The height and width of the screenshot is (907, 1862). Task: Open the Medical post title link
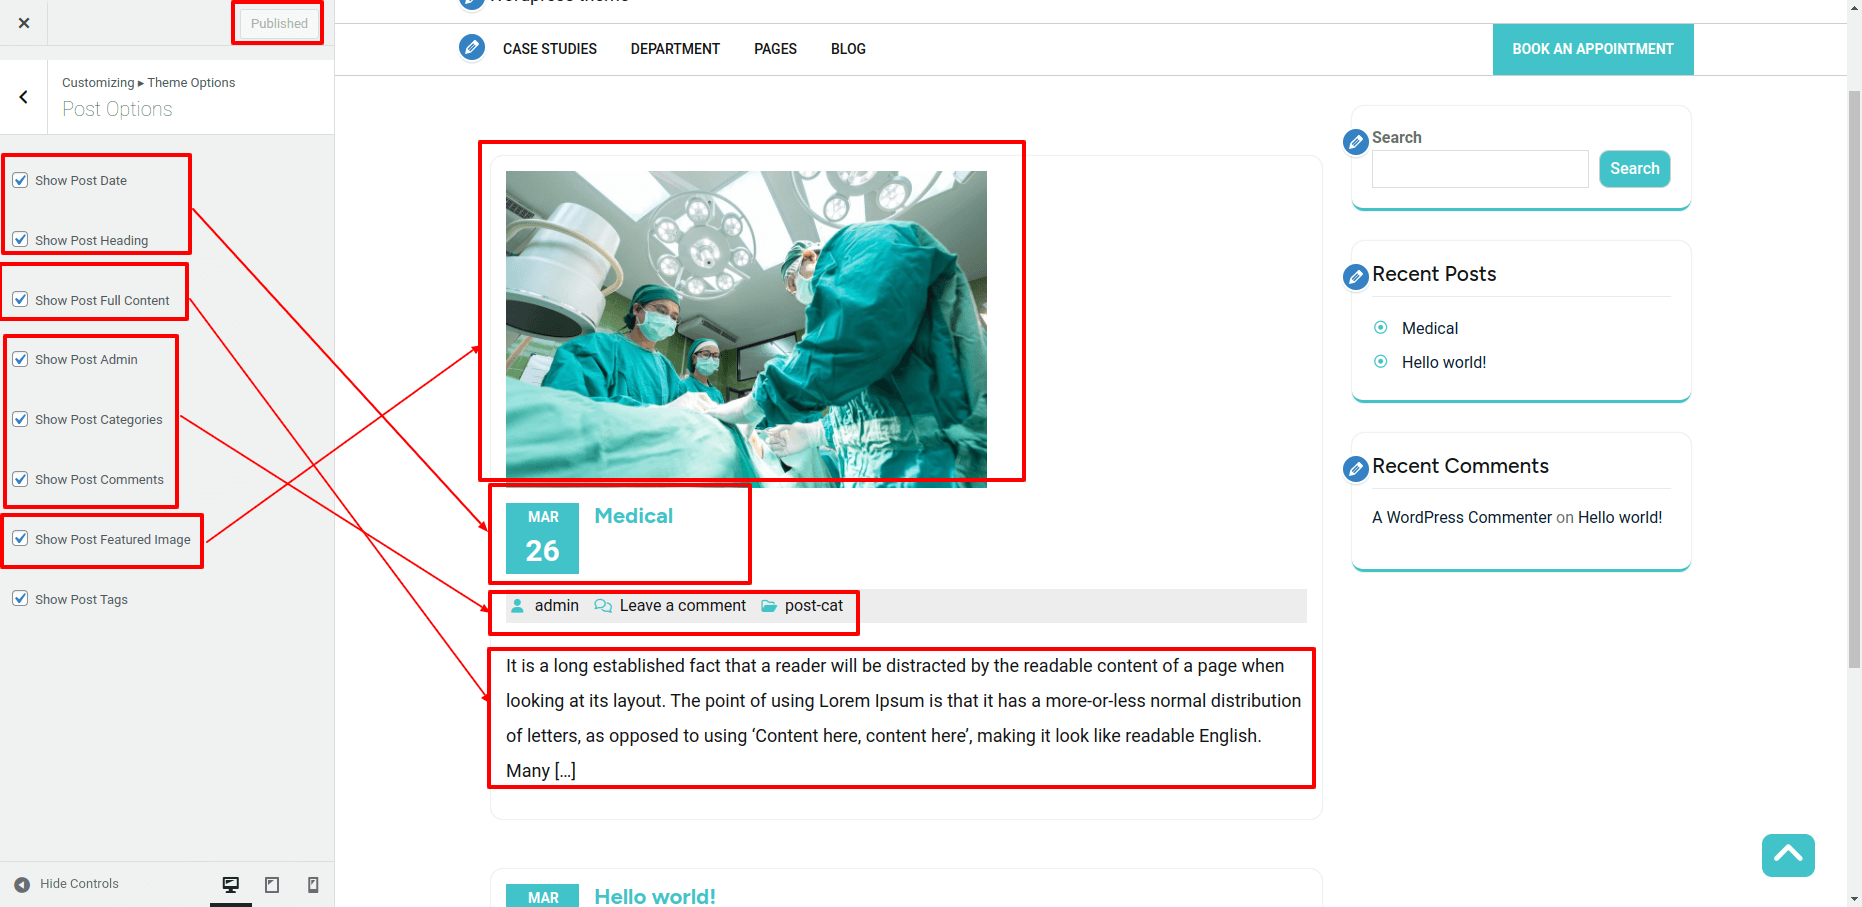tap(633, 516)
